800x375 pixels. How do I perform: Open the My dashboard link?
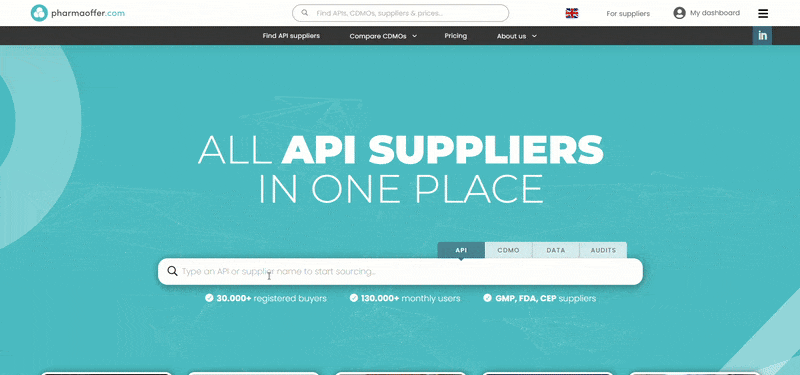click(x=715, y=13)
